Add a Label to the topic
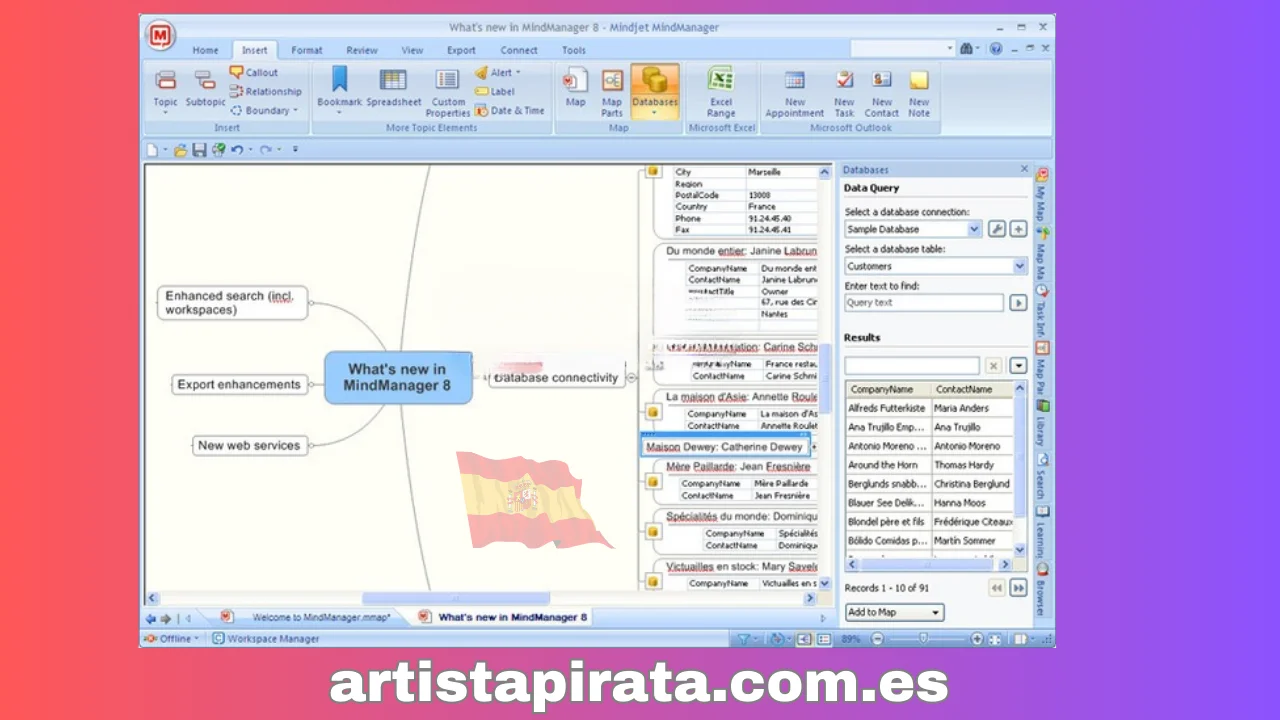Image resolution: width=1280 pixels, height=720 pixels. (x=494, y=91)
